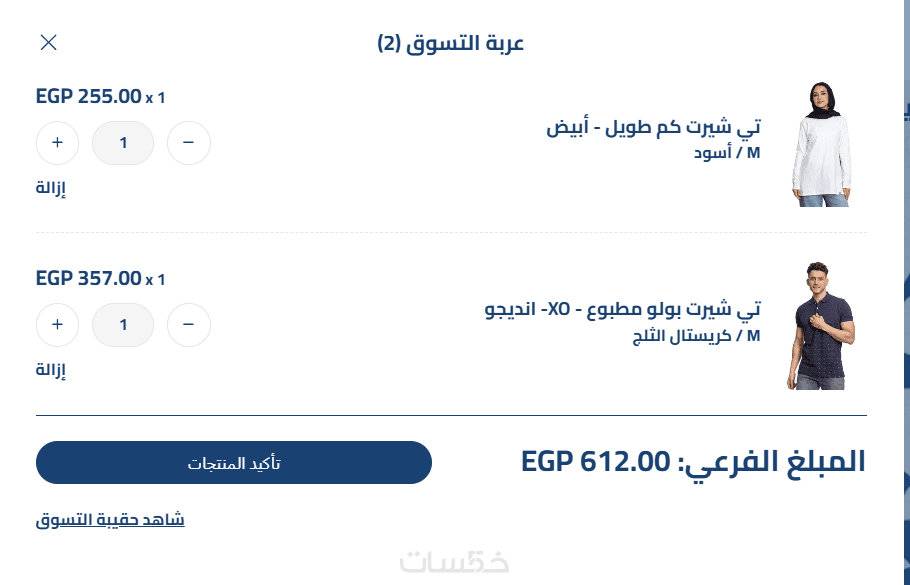The height and width of the screenshot is (585, 910).
Task: Follow the شاهد حقيبة التسوق link
Action: point(110,520)
